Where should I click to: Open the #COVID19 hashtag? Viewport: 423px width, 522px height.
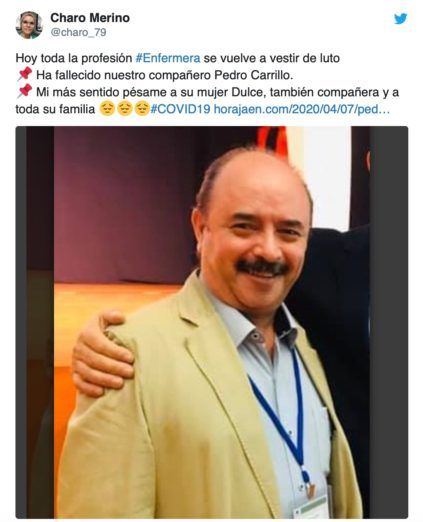180,109
